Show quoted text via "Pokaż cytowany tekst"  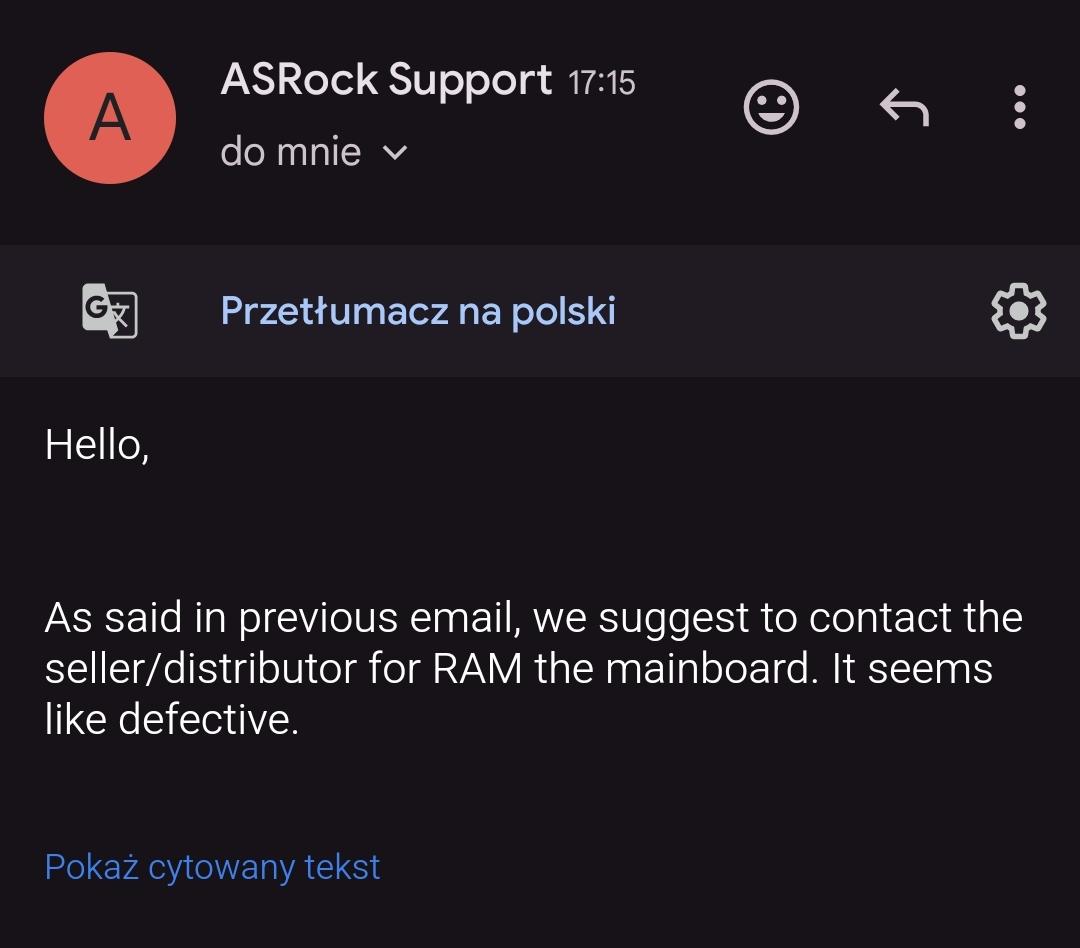point(212,866)
